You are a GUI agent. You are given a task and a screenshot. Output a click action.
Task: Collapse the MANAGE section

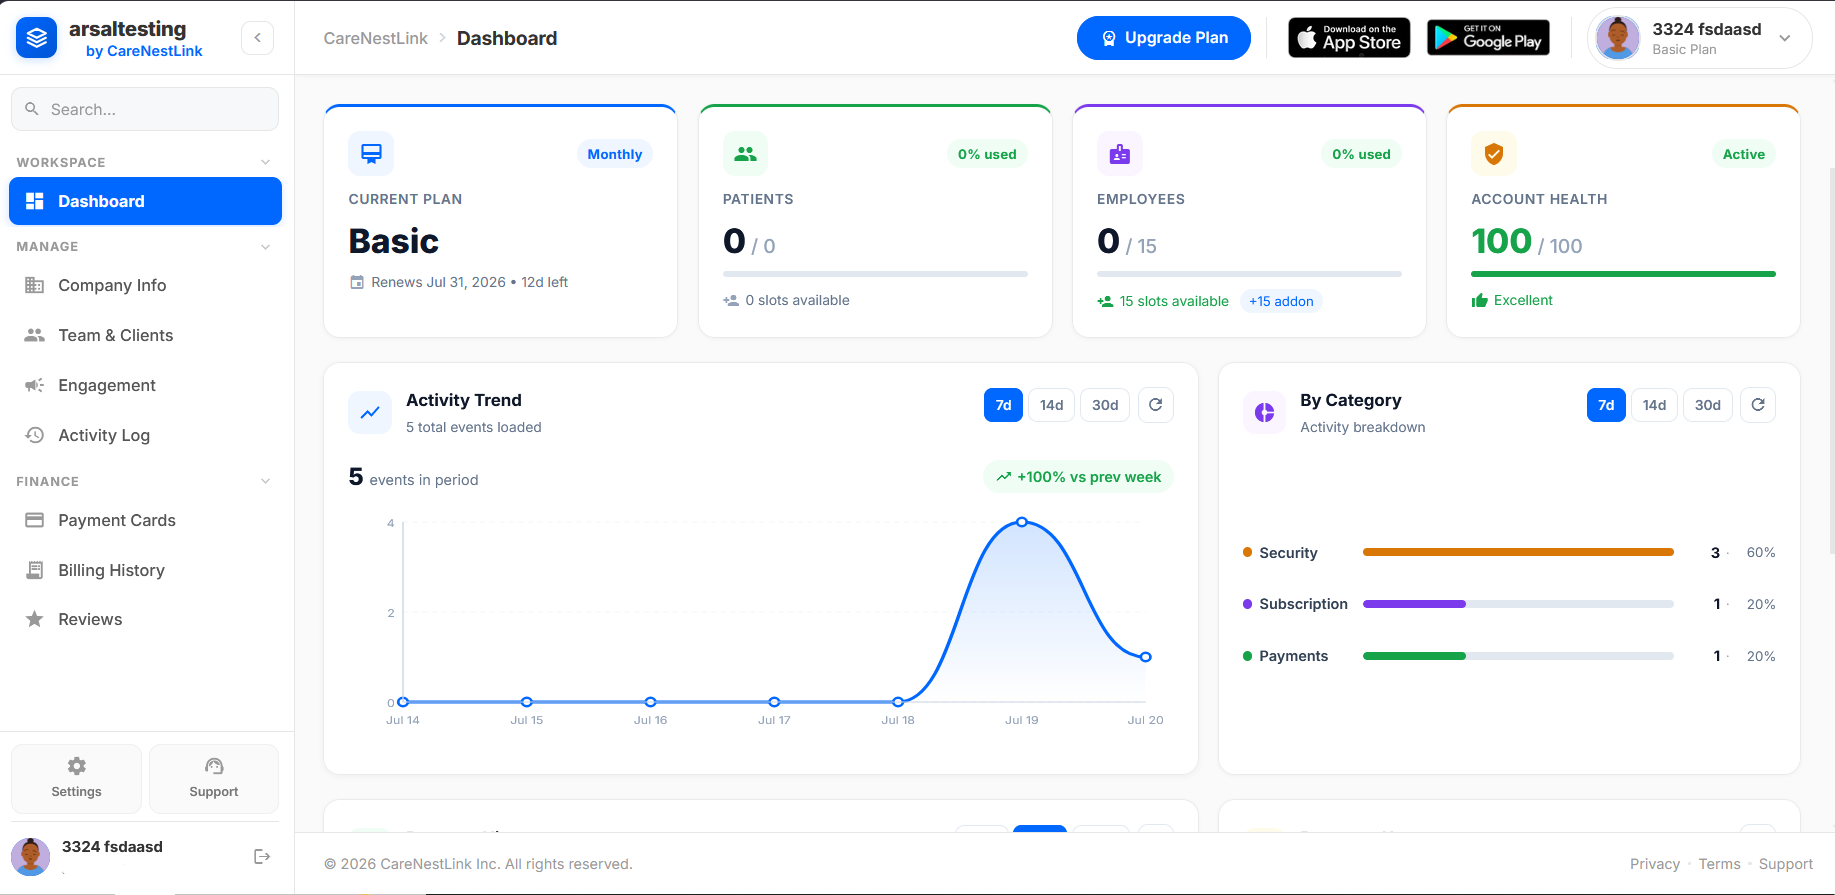click(265, 247)
